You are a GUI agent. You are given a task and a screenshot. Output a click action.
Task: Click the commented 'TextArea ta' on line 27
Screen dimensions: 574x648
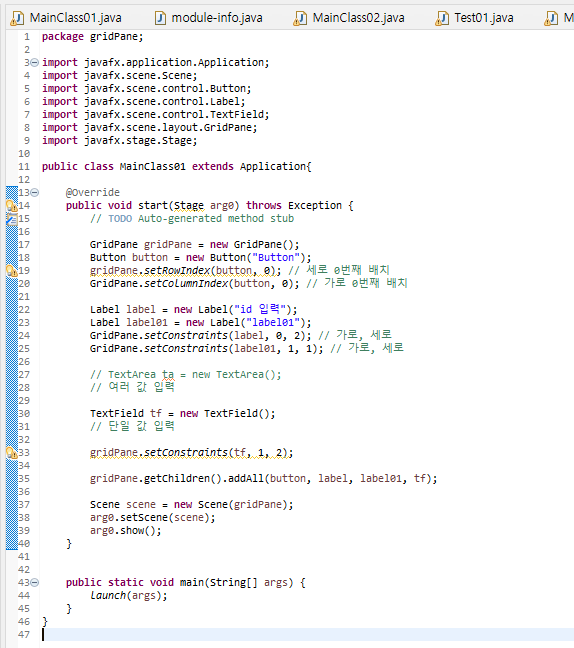[141, 374]
